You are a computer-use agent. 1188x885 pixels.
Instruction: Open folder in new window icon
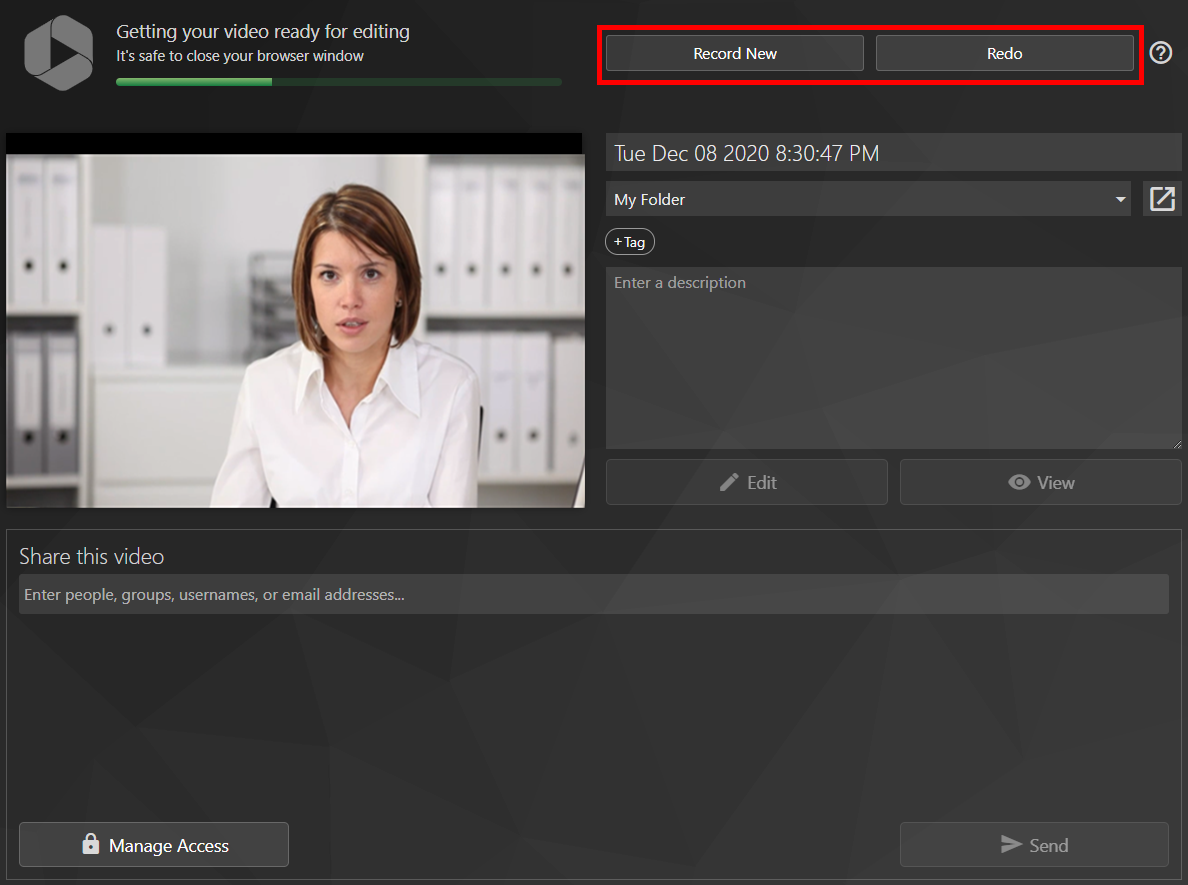[x=1161, y=199]
